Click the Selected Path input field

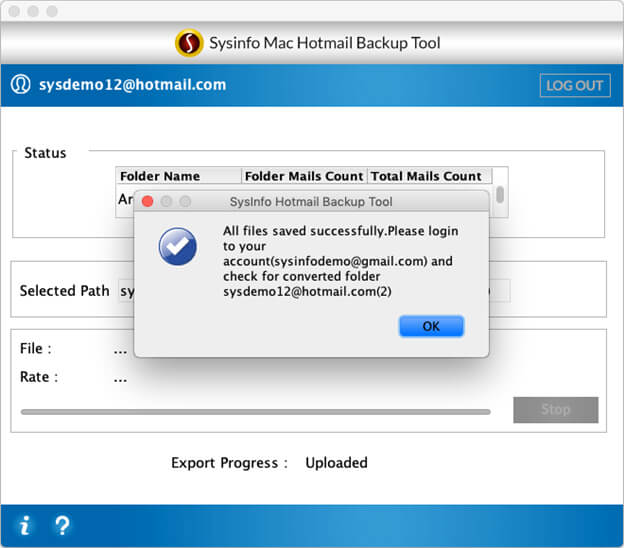point(314,291)
